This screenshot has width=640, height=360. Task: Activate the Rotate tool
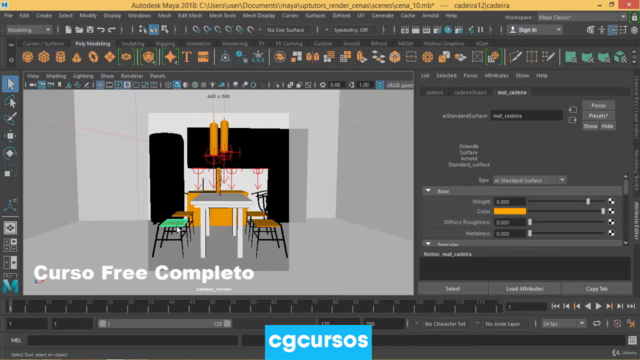[x=10, y=153]
